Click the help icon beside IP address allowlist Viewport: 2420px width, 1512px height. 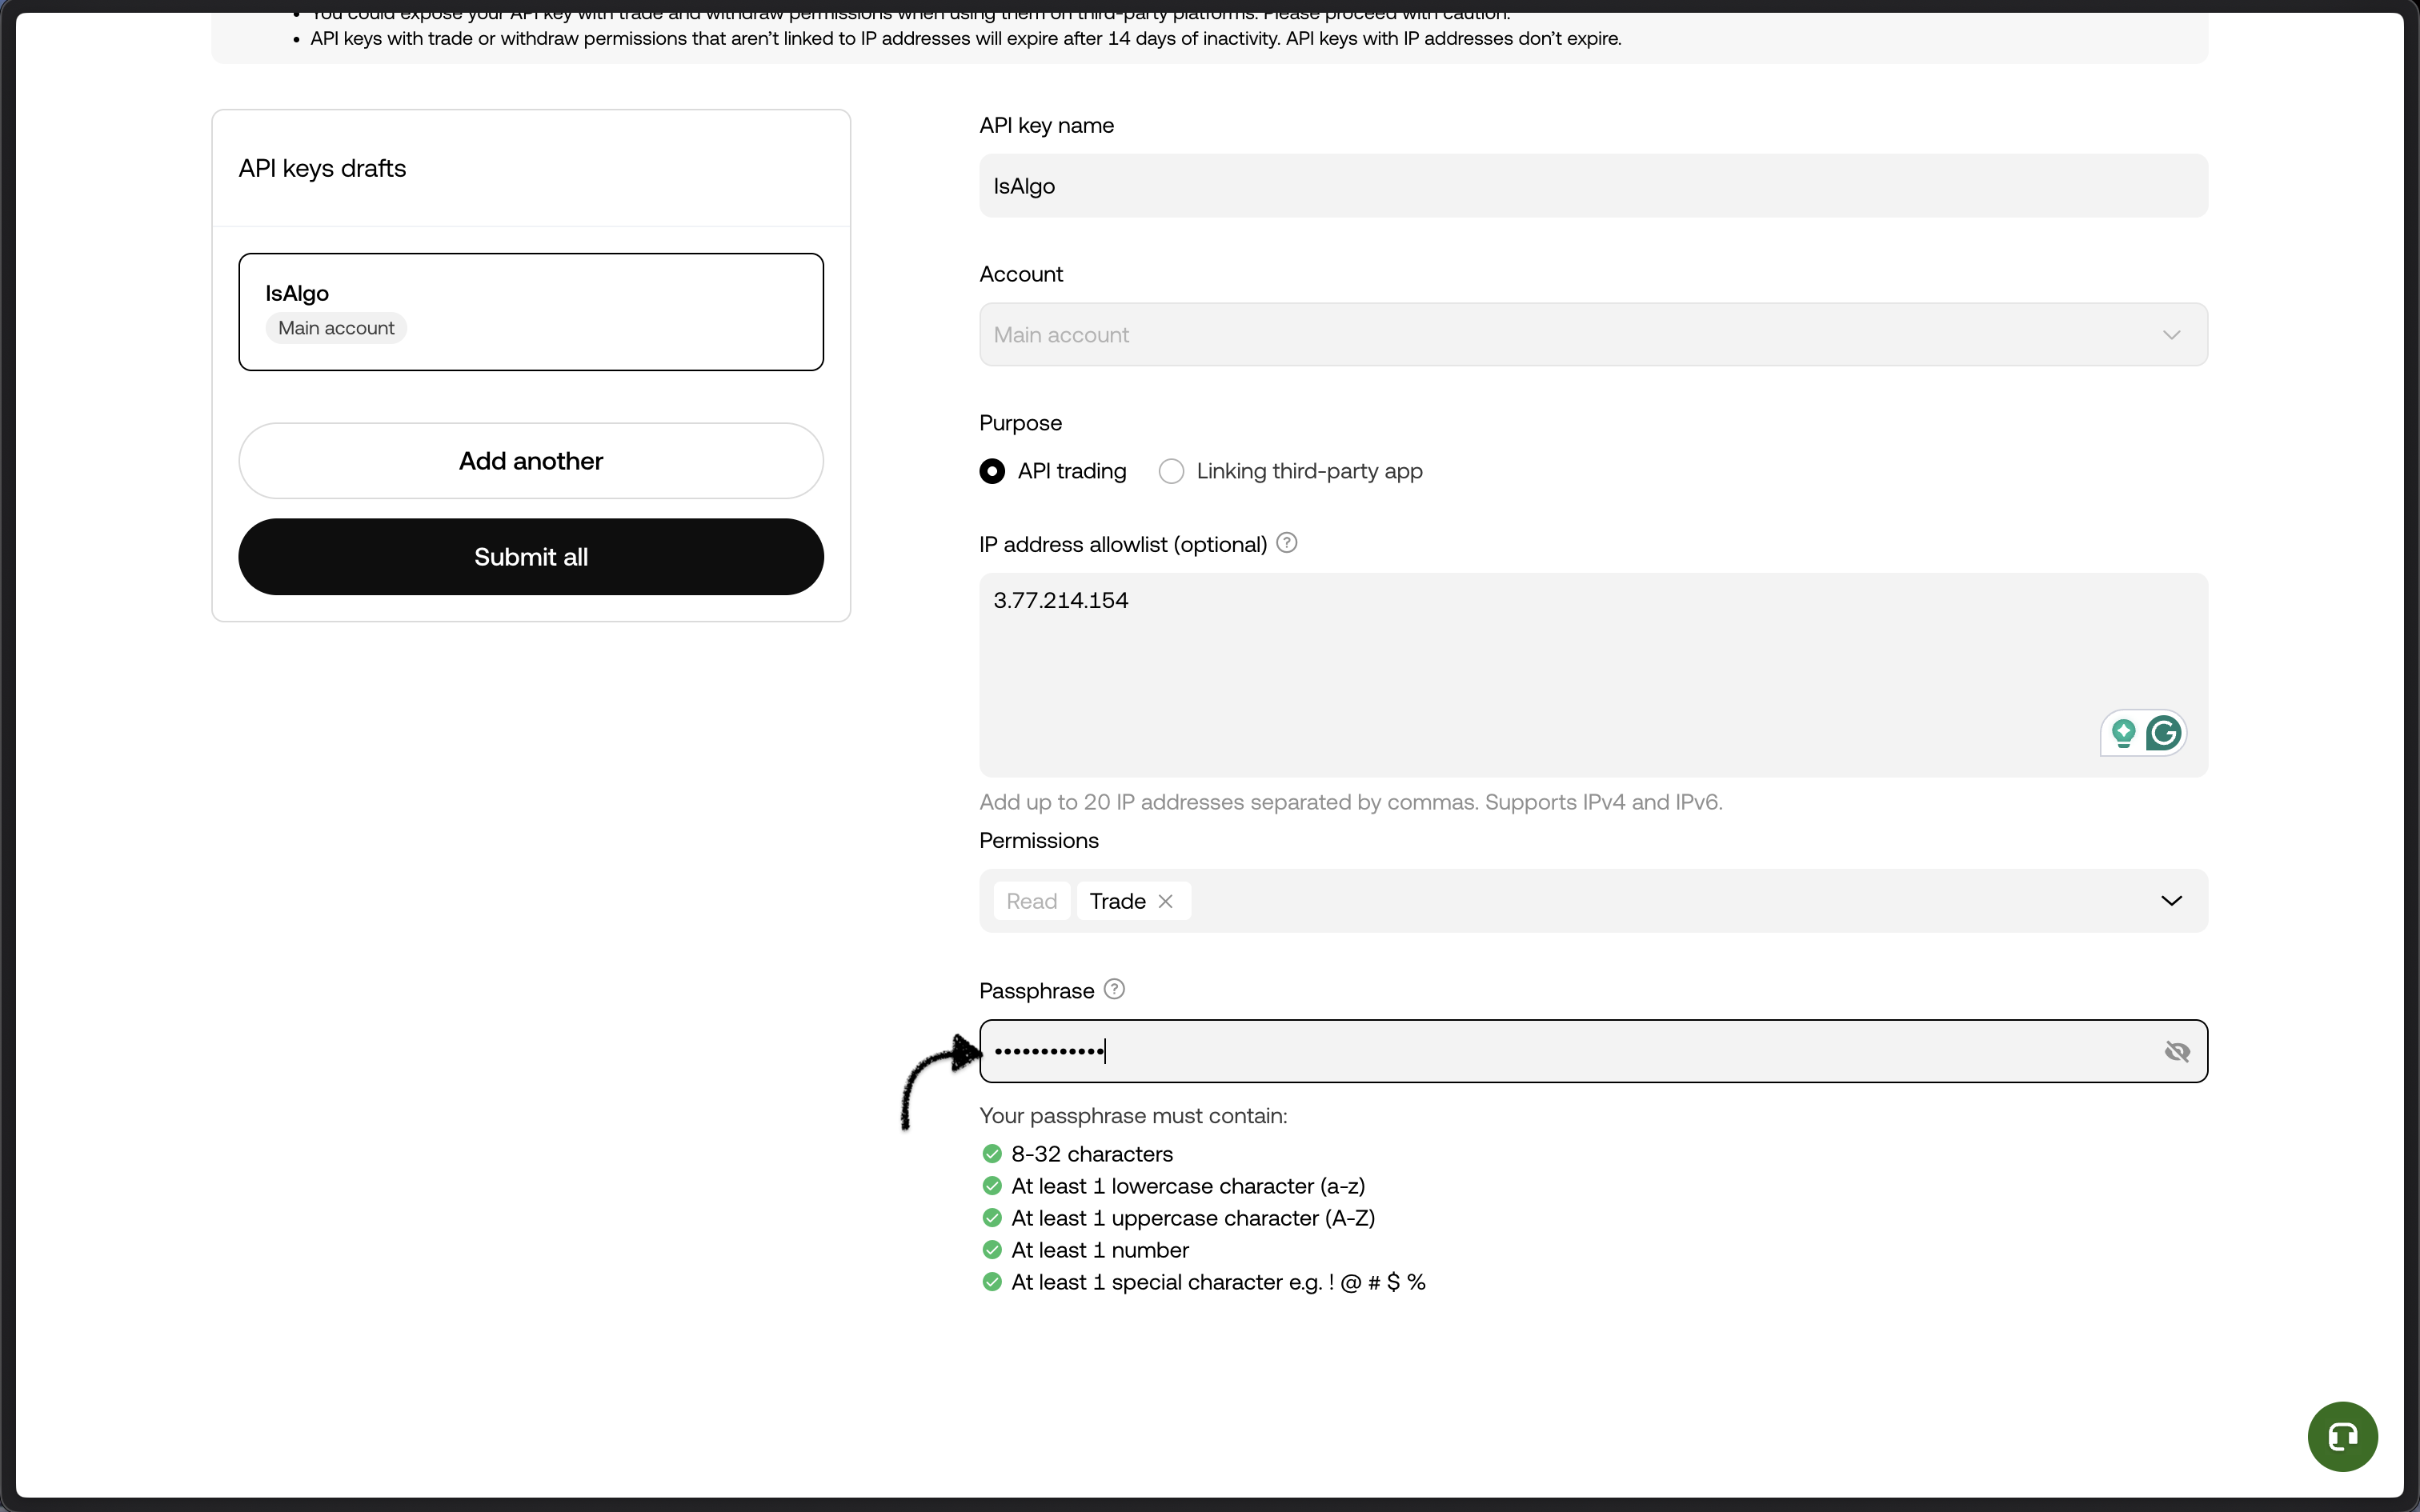(x=1286, y=542)
